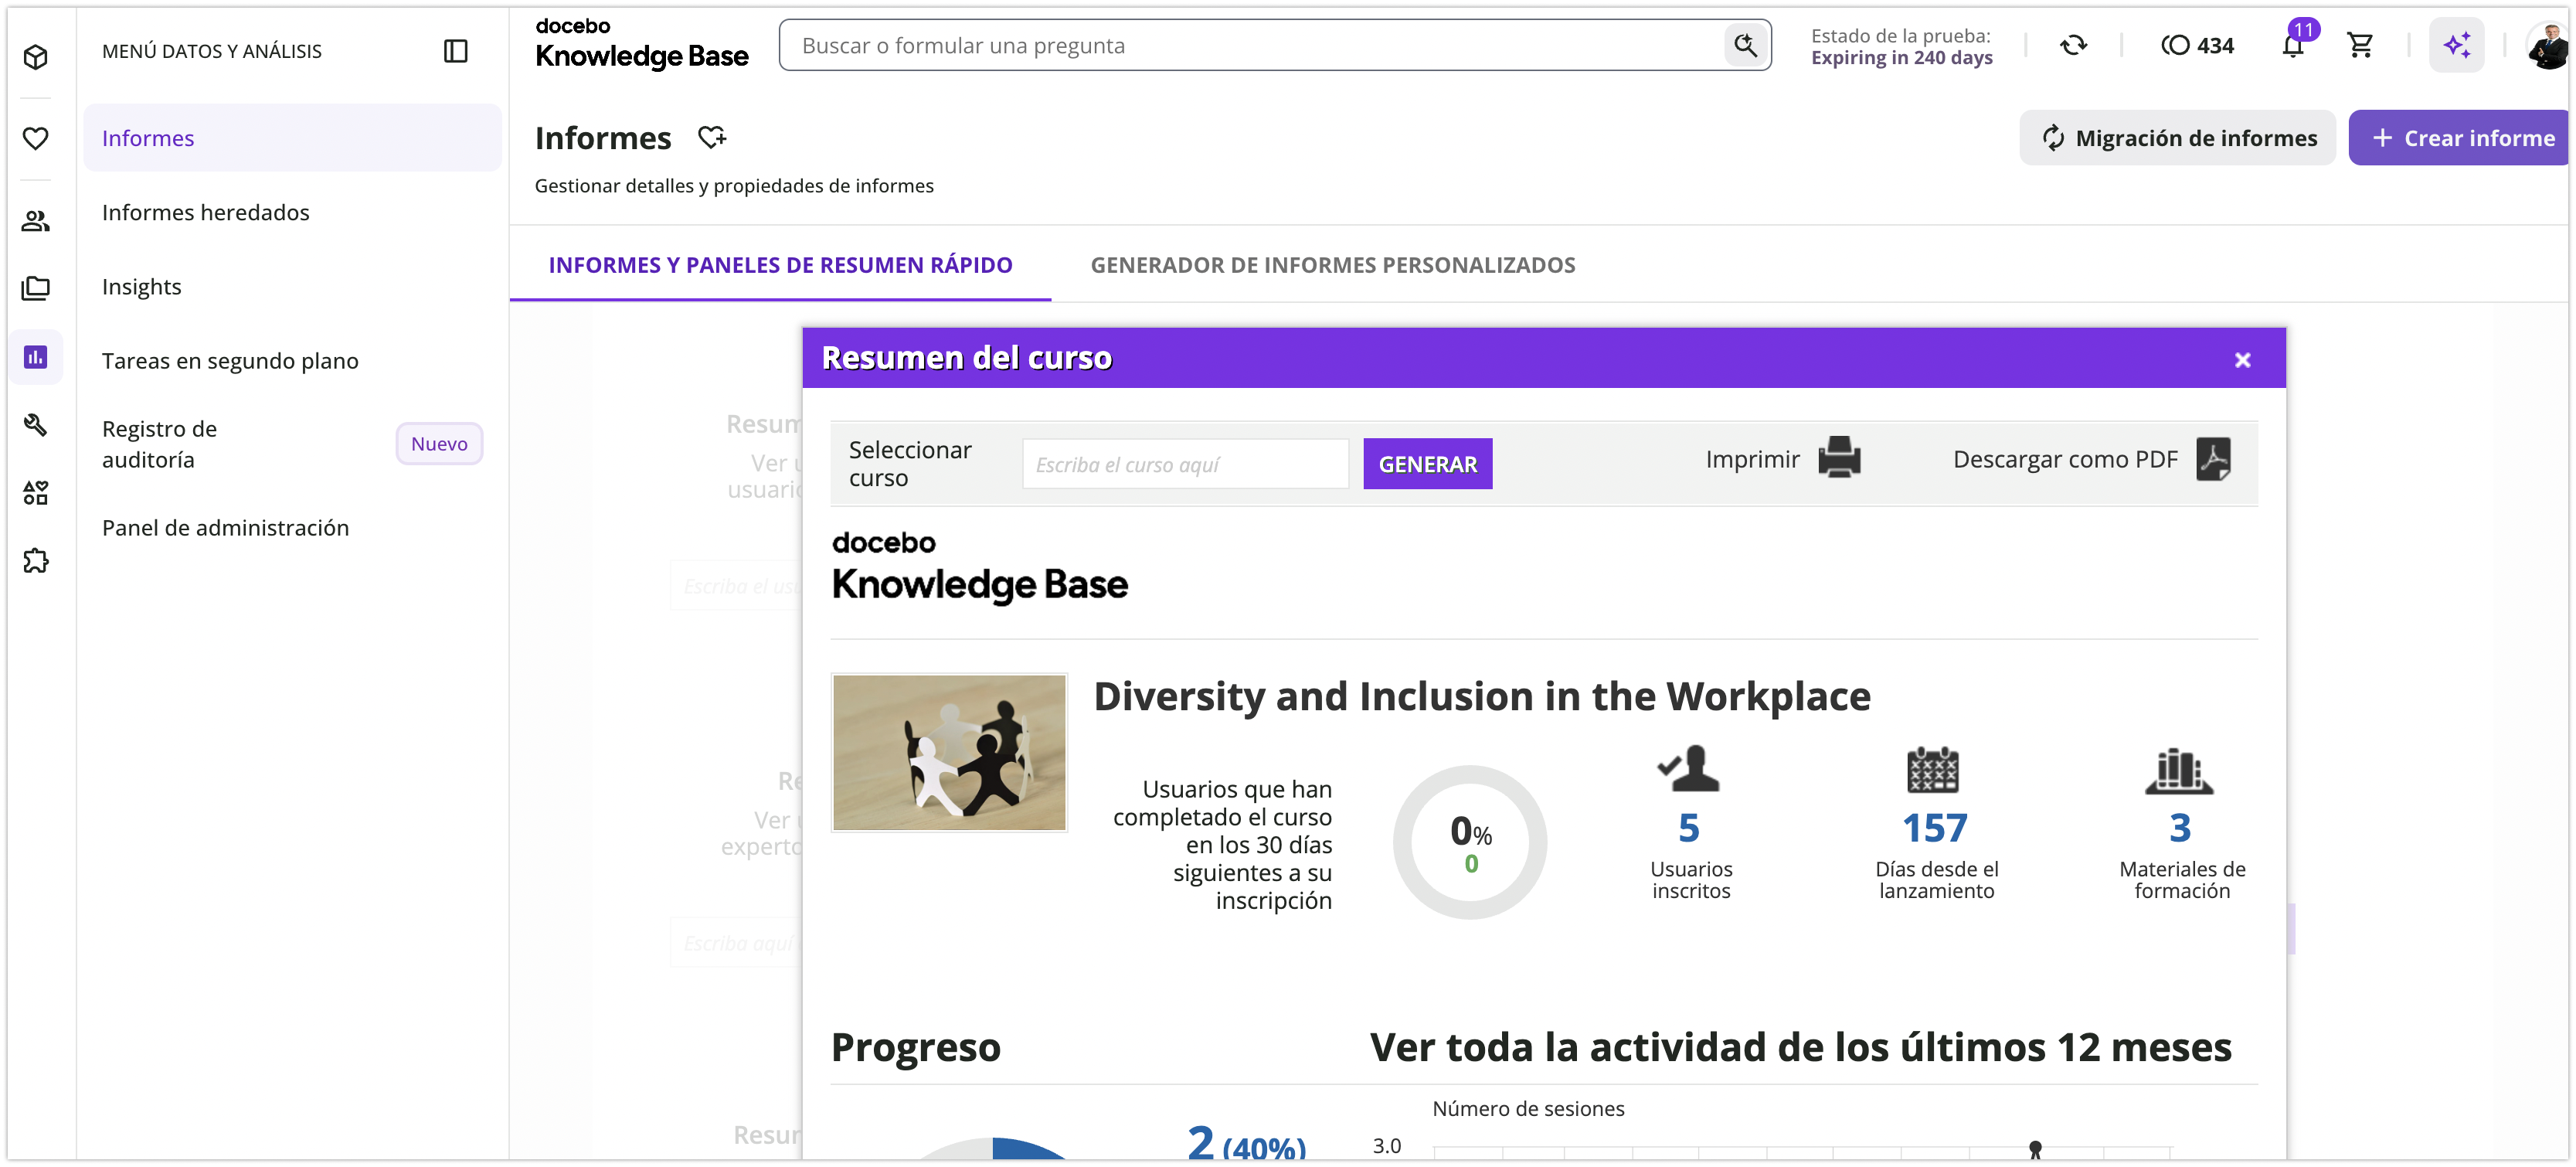
Task: Click the Ver toda la actividad heading
Action: (x=1800, y=1047)
